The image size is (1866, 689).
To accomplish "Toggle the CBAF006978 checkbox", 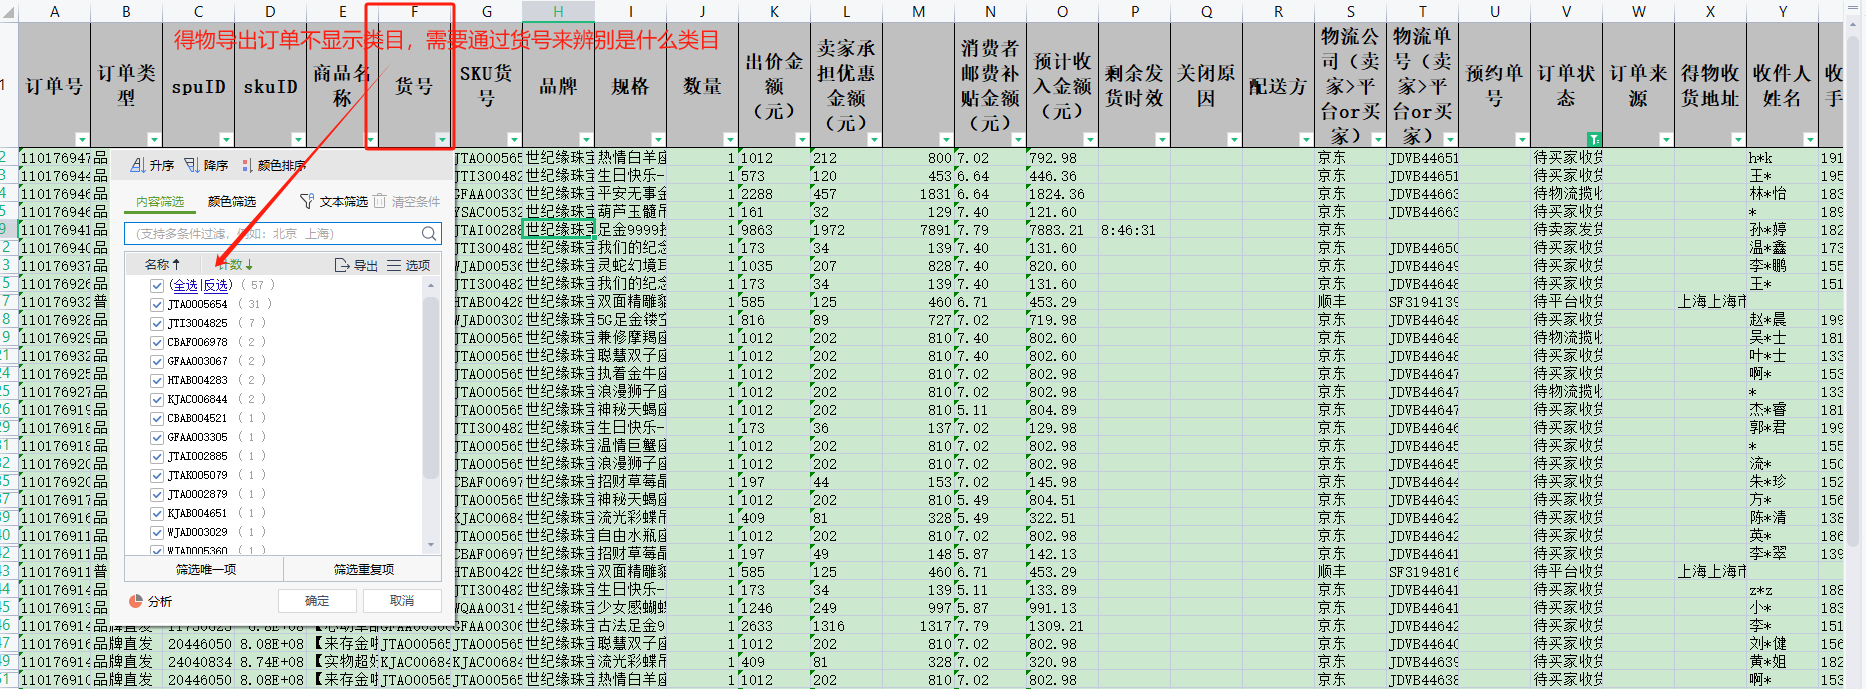I will point(157,342).
